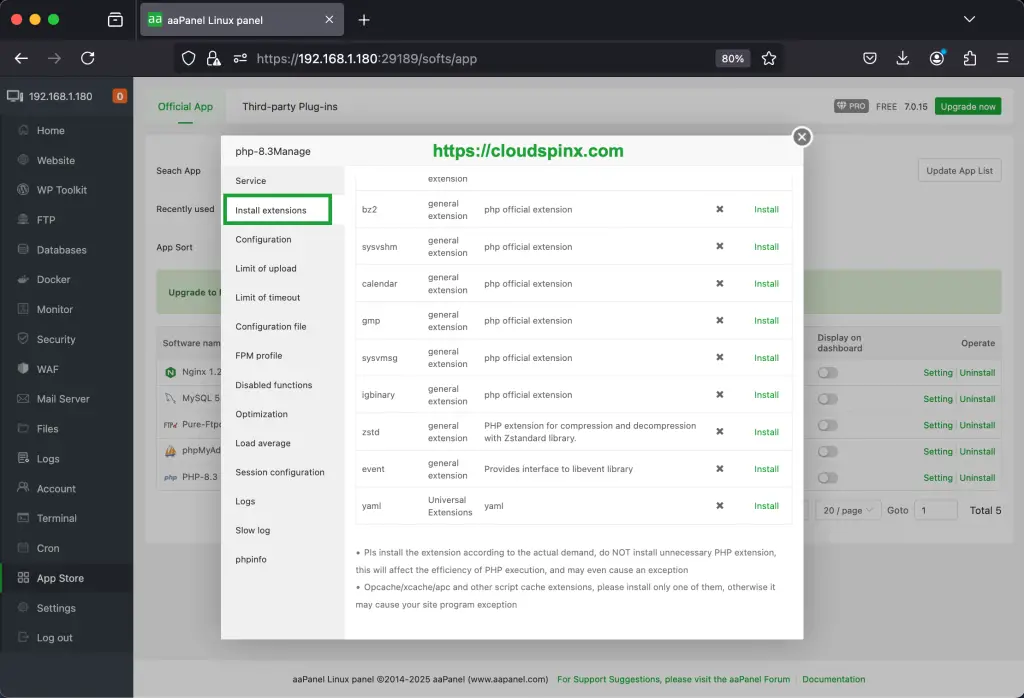1024x698 pixels.
Task: Click the Goto page number field
Action: 936,510
